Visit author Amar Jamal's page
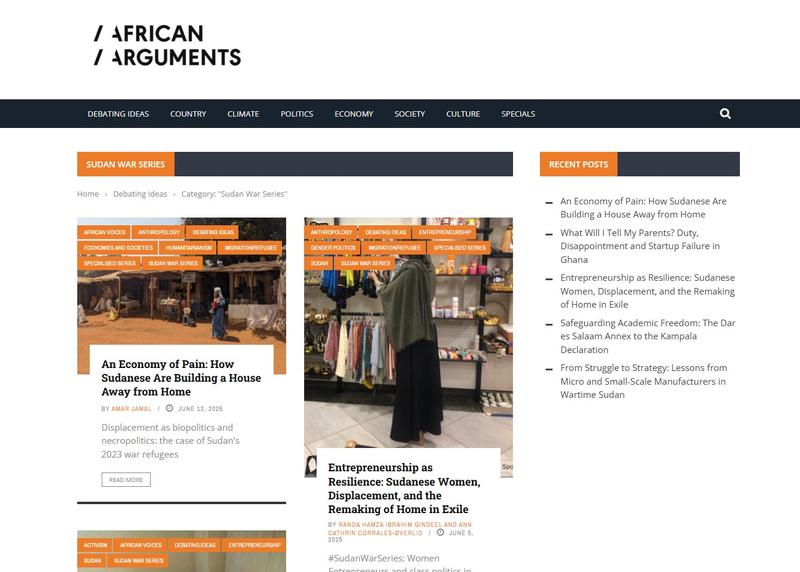This screenshot has width=800, height=572. (x=131, y=409)
